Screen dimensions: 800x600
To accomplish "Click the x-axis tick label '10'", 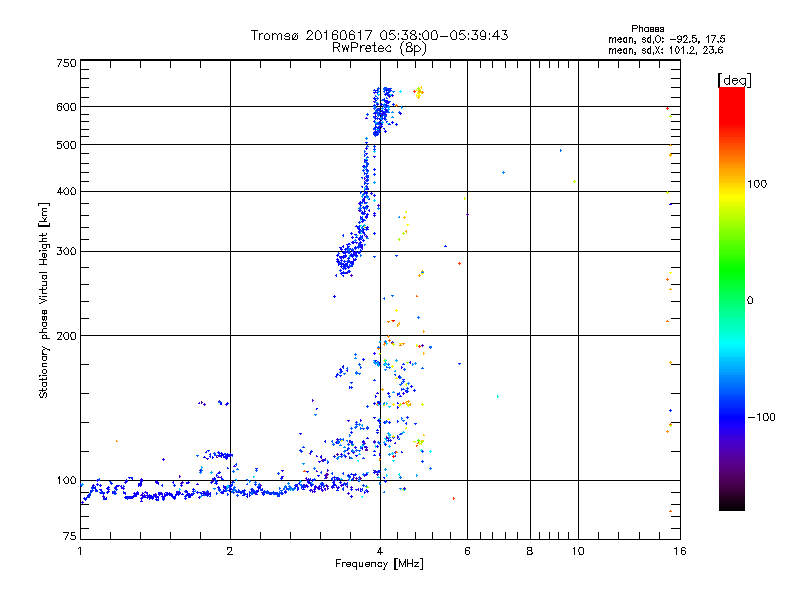I will 578,551.
